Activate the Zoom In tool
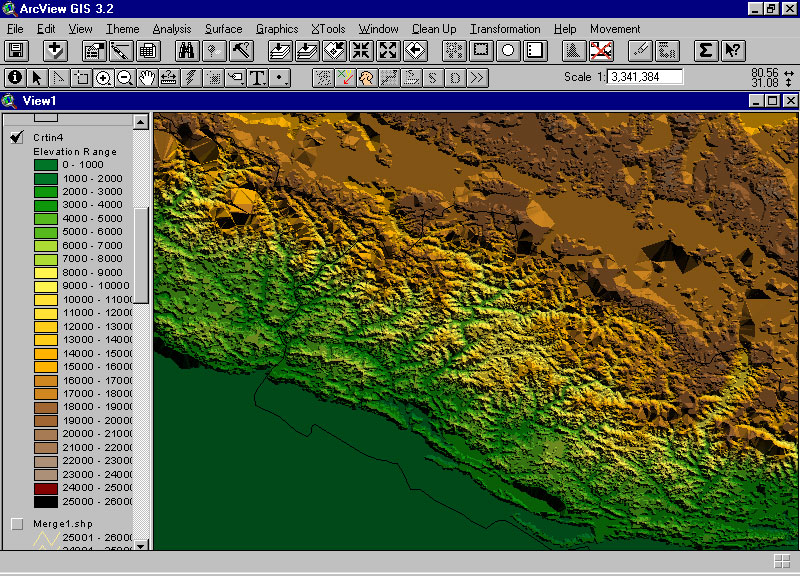Viewport: 800px width, 576px height. [103, 77]
